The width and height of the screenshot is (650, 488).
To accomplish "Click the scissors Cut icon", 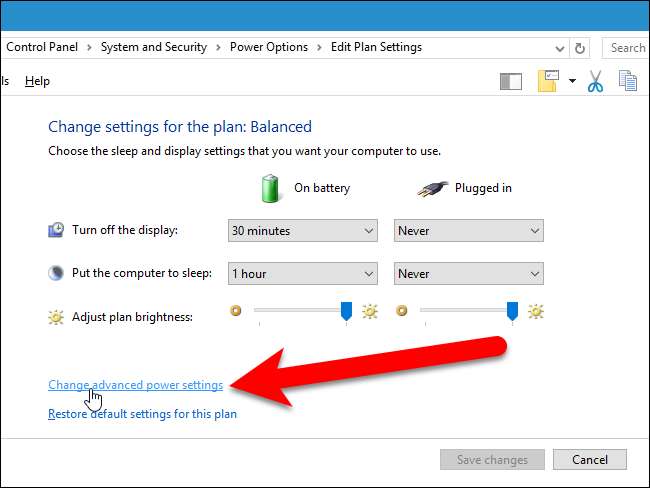I will (596, 81).
